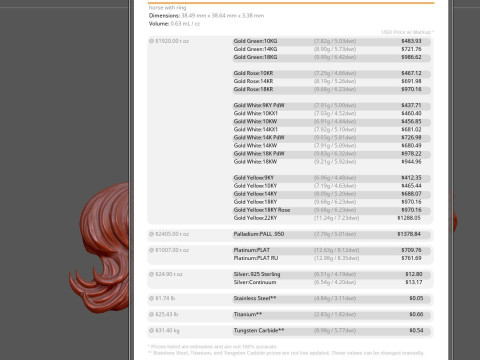The image size is (480, 360).
Task: Select Gold Yellow:22KY entry
Action: [x=255, y=218]
